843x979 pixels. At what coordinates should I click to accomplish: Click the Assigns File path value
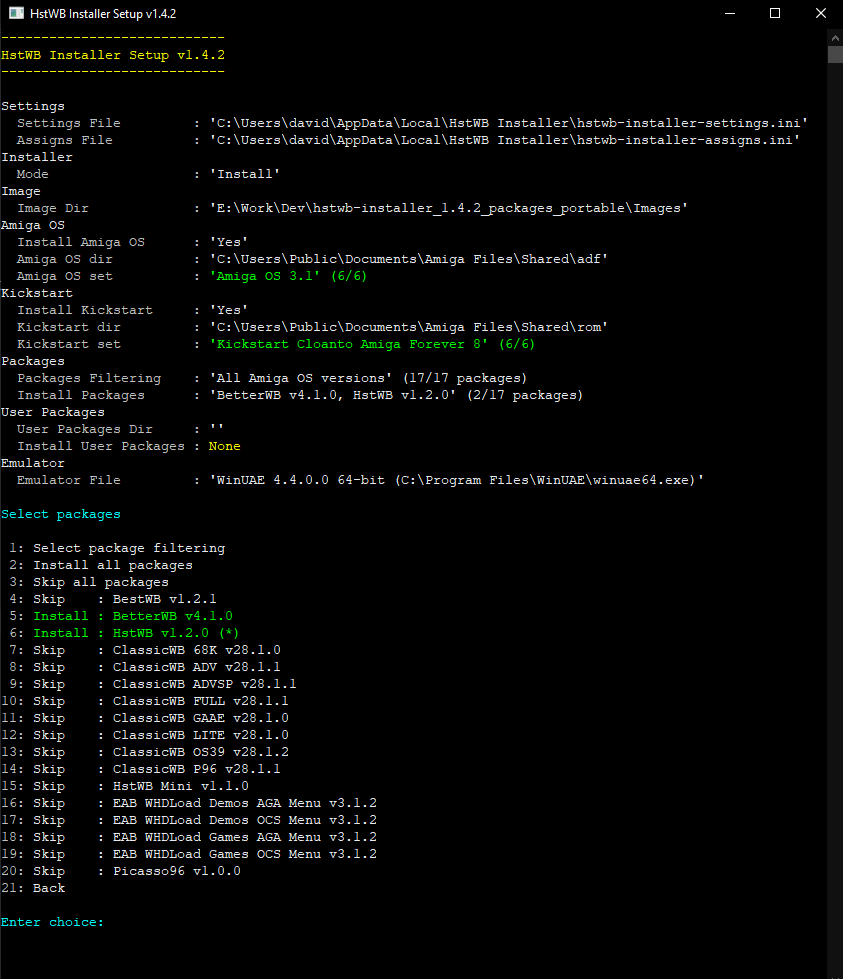pyautogui.click(x=505, y=140)
